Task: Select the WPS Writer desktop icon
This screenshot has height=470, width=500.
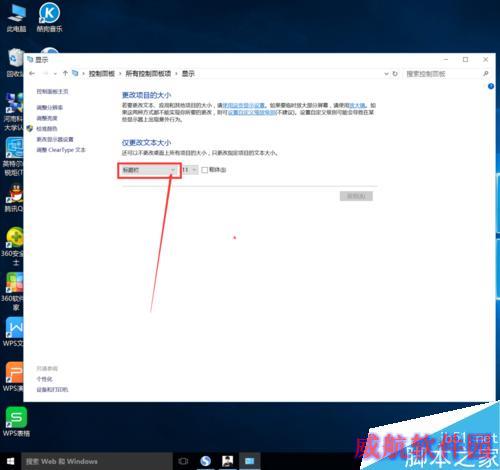Action: [x=13, y=332]
